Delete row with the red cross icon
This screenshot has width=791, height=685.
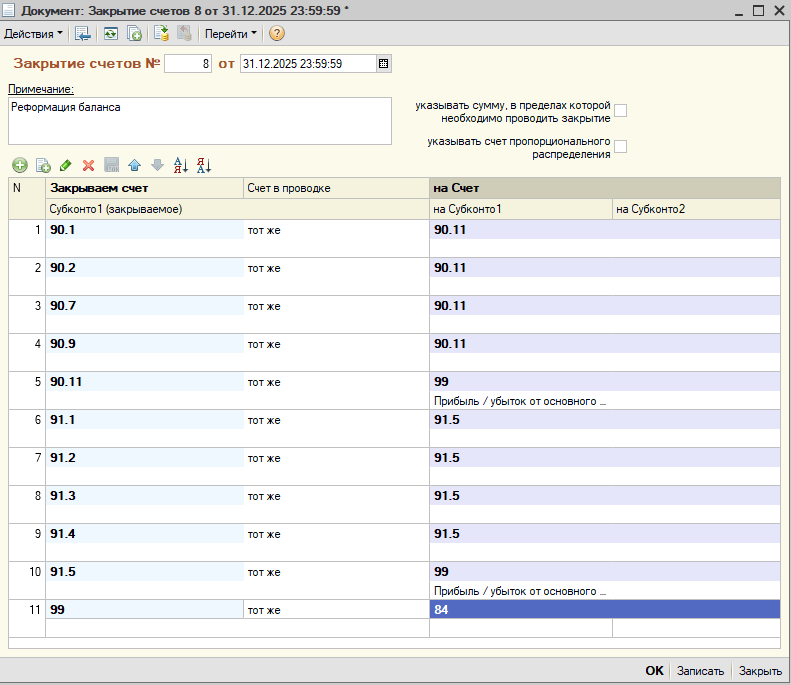click(x=88, y=165)
